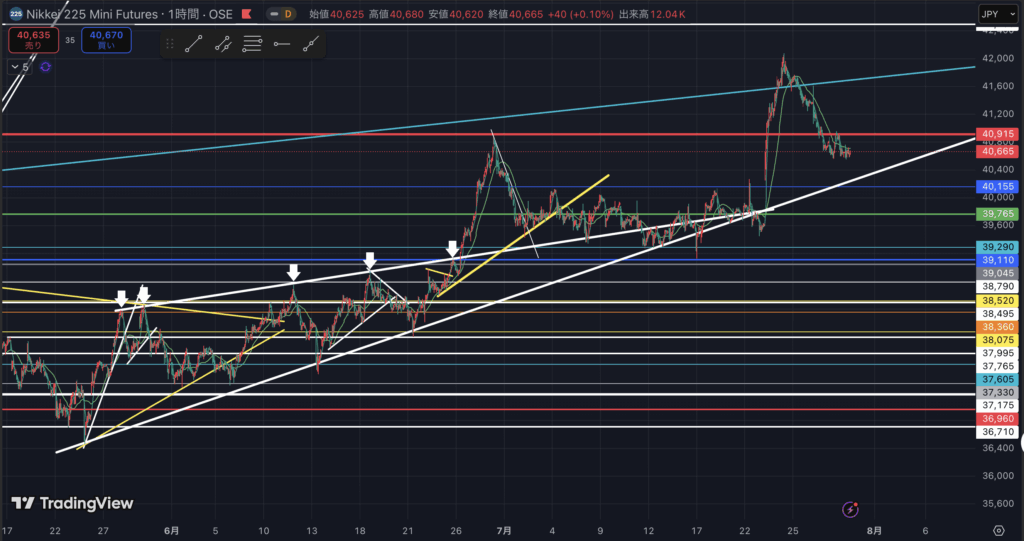Click the 8月 date label on time axis
Viewport: 1024px width, 541px height.
click(x=874, y=531)
